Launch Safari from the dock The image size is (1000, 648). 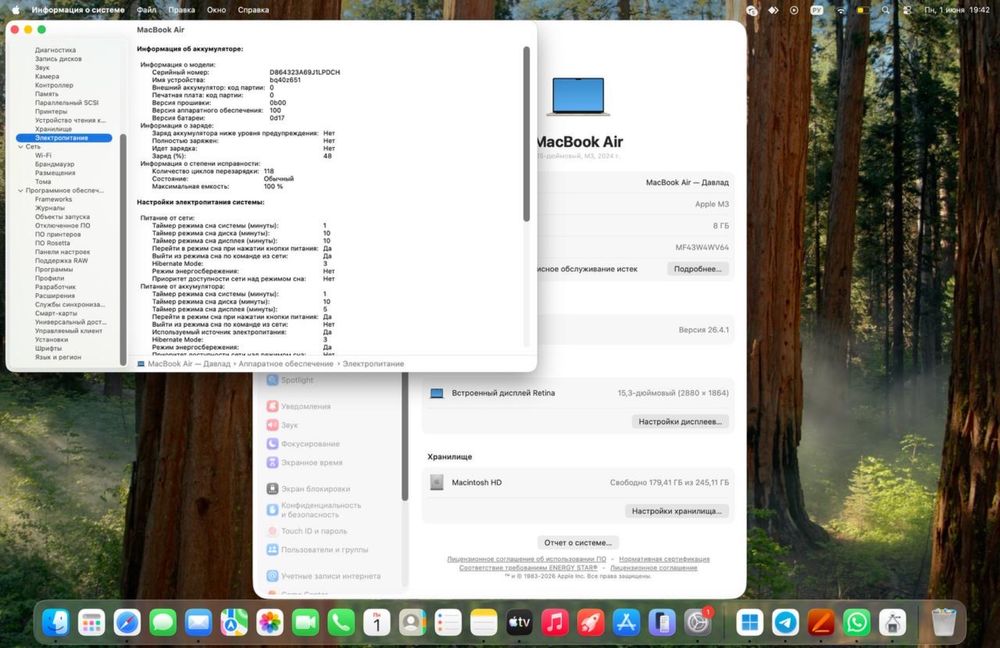pos(127,622)
